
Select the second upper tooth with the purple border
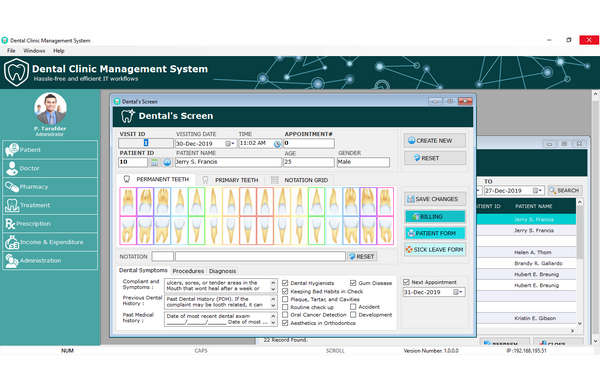pos(145,202)
